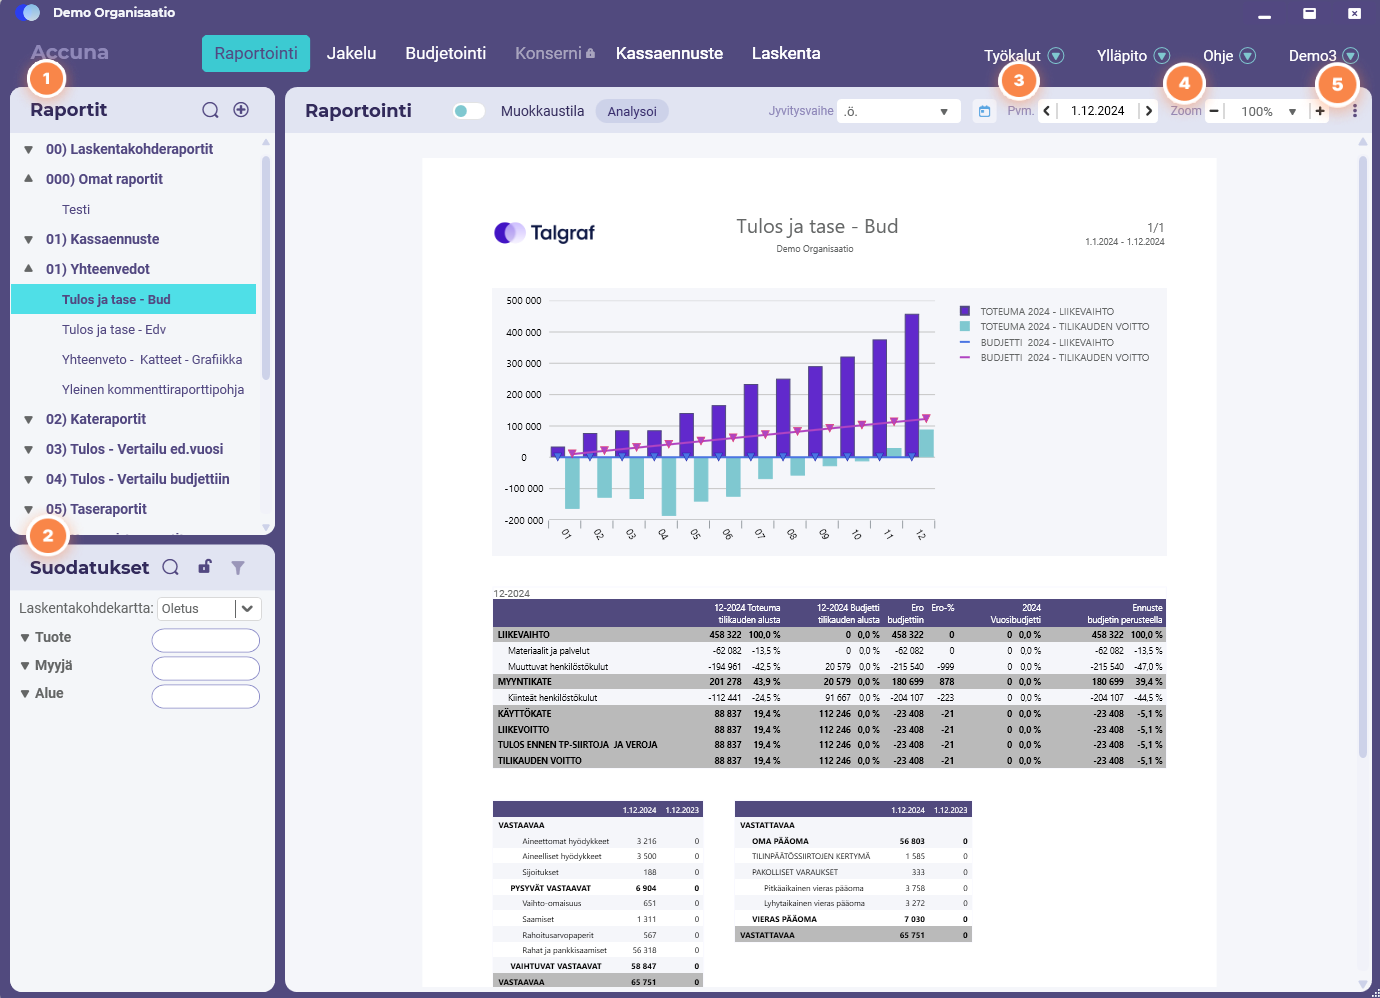Viewport: 1380px width, 998px height.
Task: Toggle the Muokkaustila switch
Action: coord(468,111)
